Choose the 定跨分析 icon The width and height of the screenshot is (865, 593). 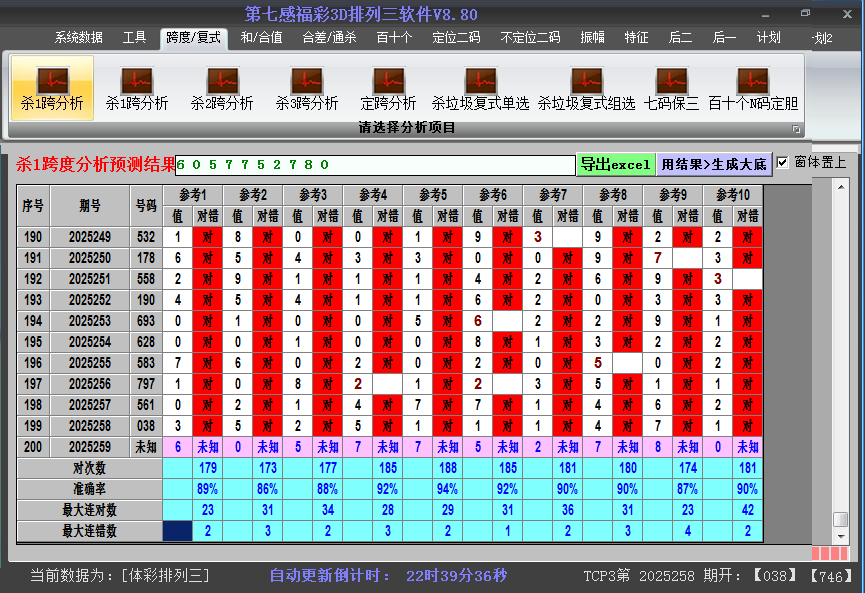[388, 88]
